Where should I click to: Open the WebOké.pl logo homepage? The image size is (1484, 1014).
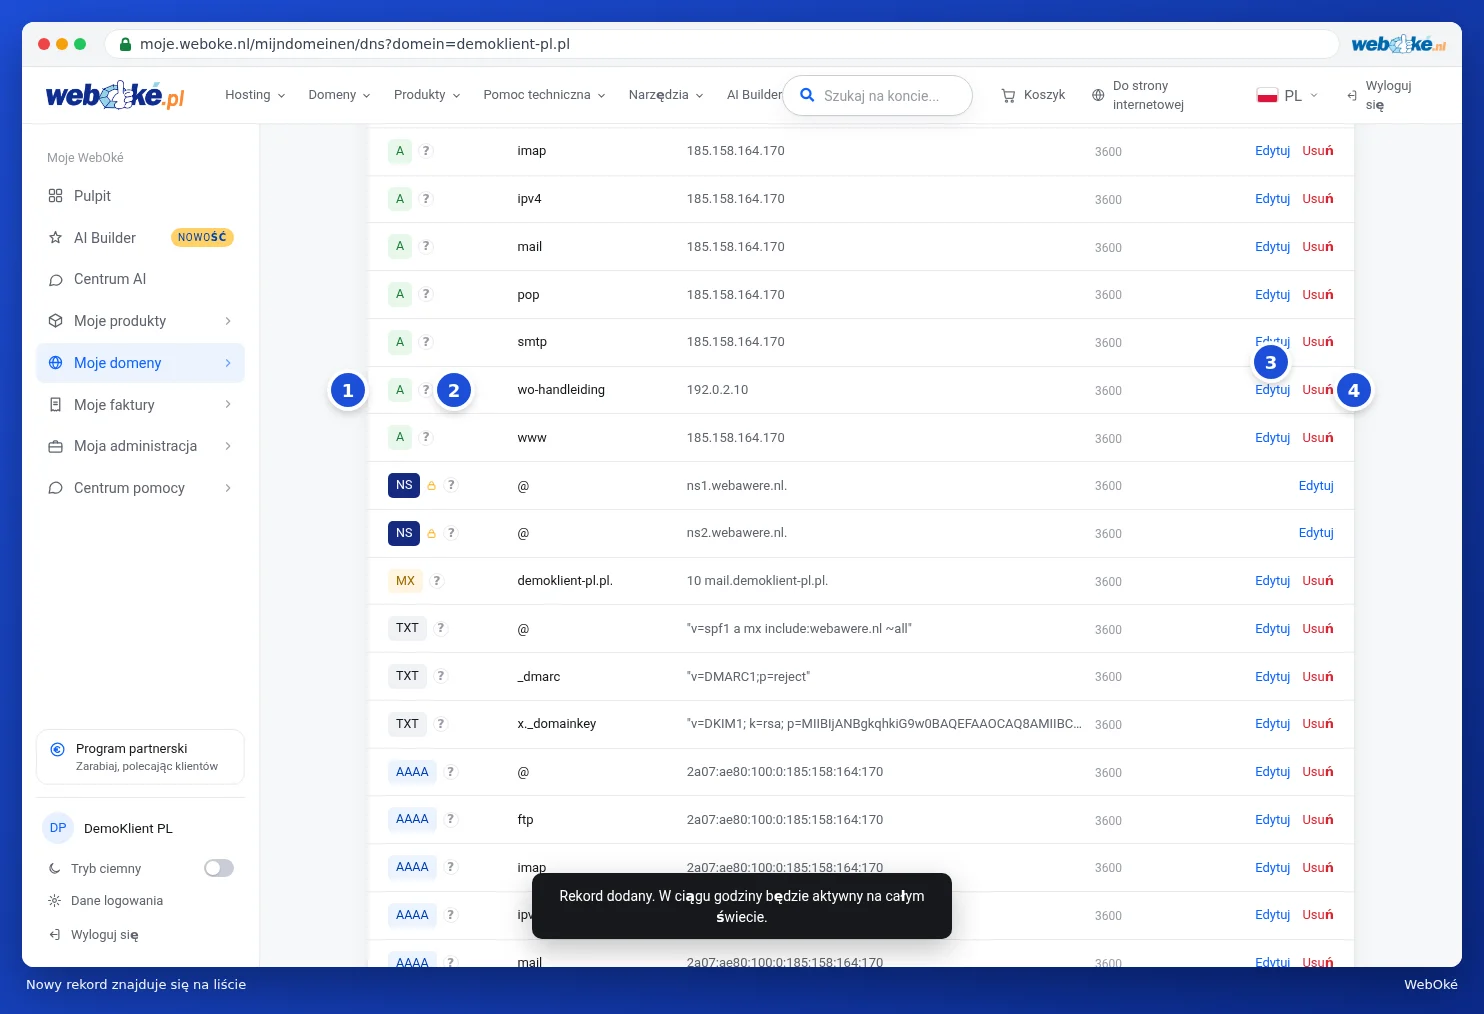[x=115, y=95]
